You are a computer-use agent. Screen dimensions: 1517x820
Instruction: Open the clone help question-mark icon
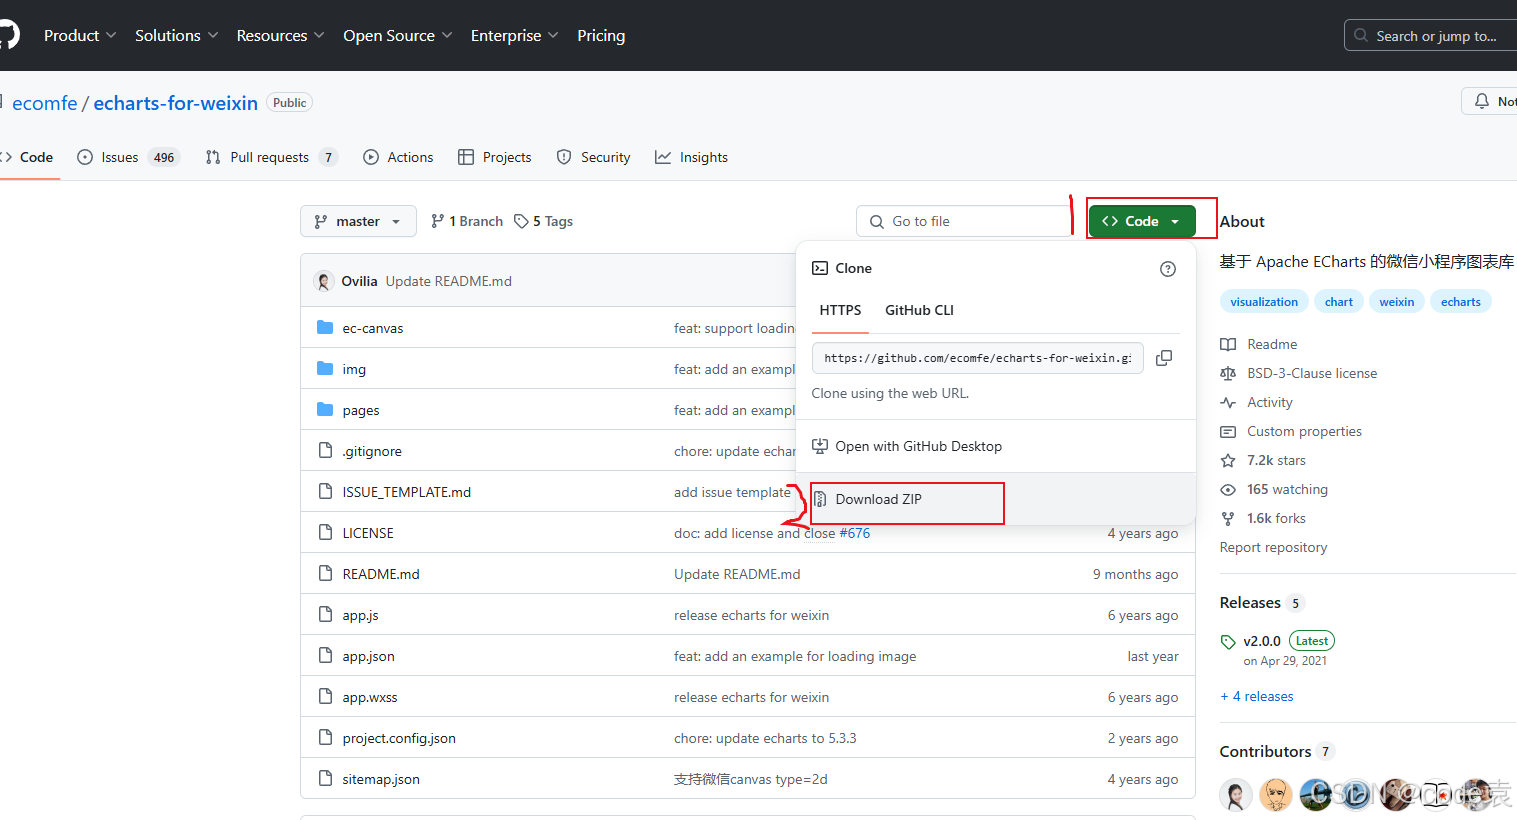[1168, 269]
